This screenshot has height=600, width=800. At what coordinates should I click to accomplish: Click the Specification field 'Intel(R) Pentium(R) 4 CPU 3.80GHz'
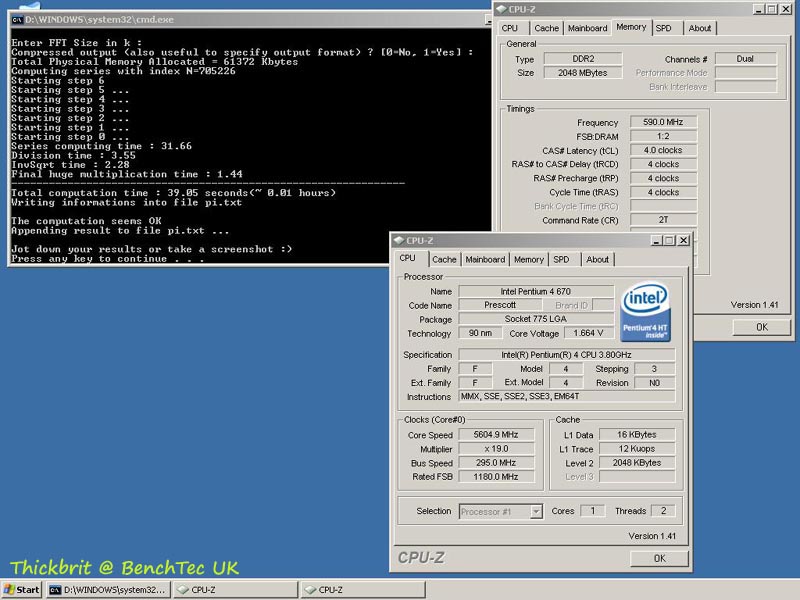[x=566, y=355]
